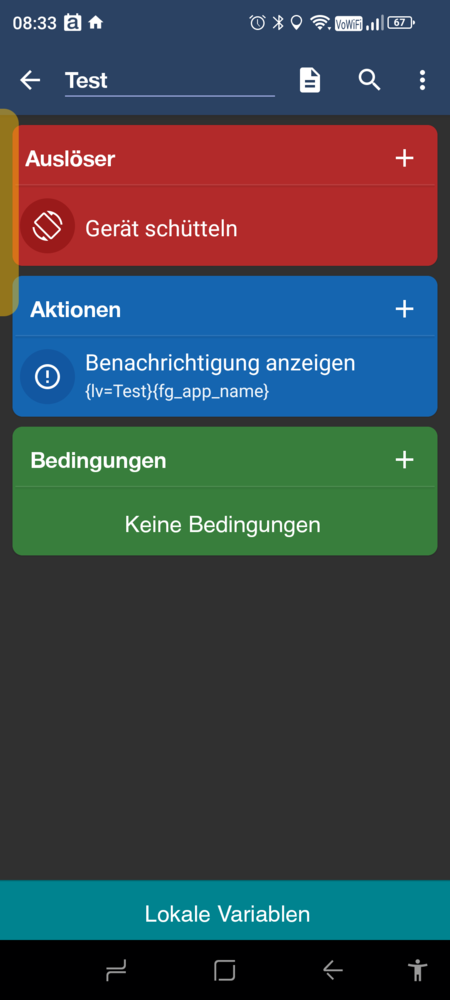Tap the Bedingungen section header
The height and width of the screenshot is (1000, 450).
(98, 460)
